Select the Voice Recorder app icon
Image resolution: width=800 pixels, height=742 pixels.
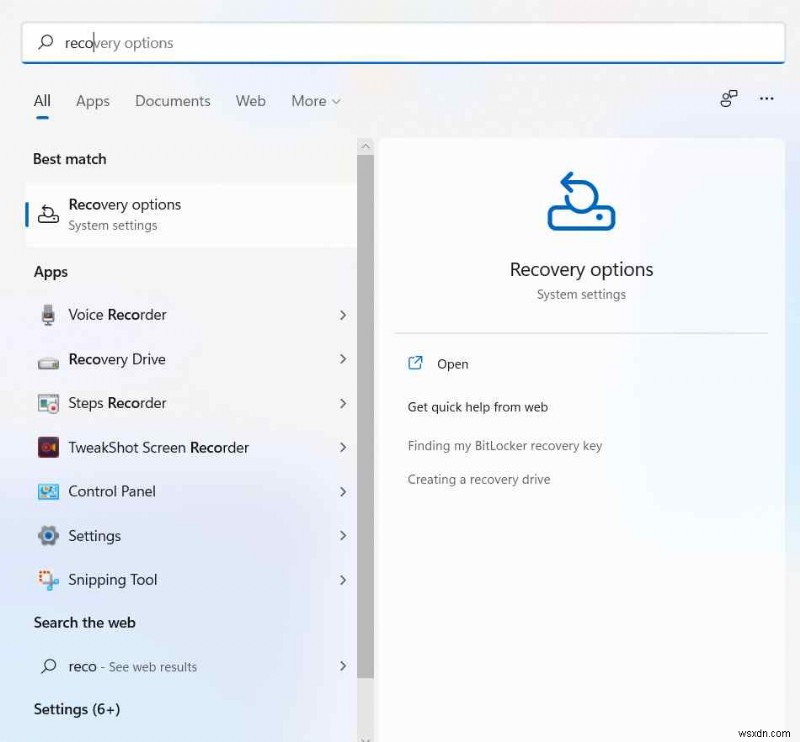click(x=48, y=314)
